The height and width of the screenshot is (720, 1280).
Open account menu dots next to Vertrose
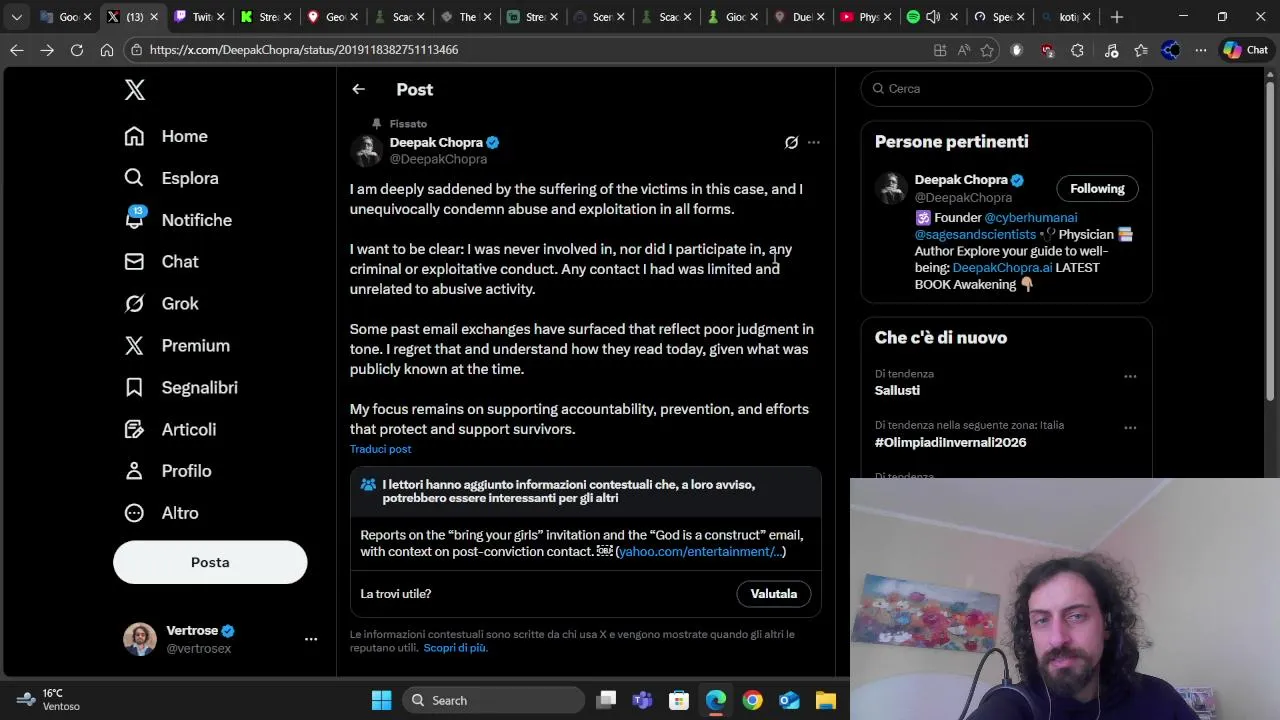[x=311, y=639]
